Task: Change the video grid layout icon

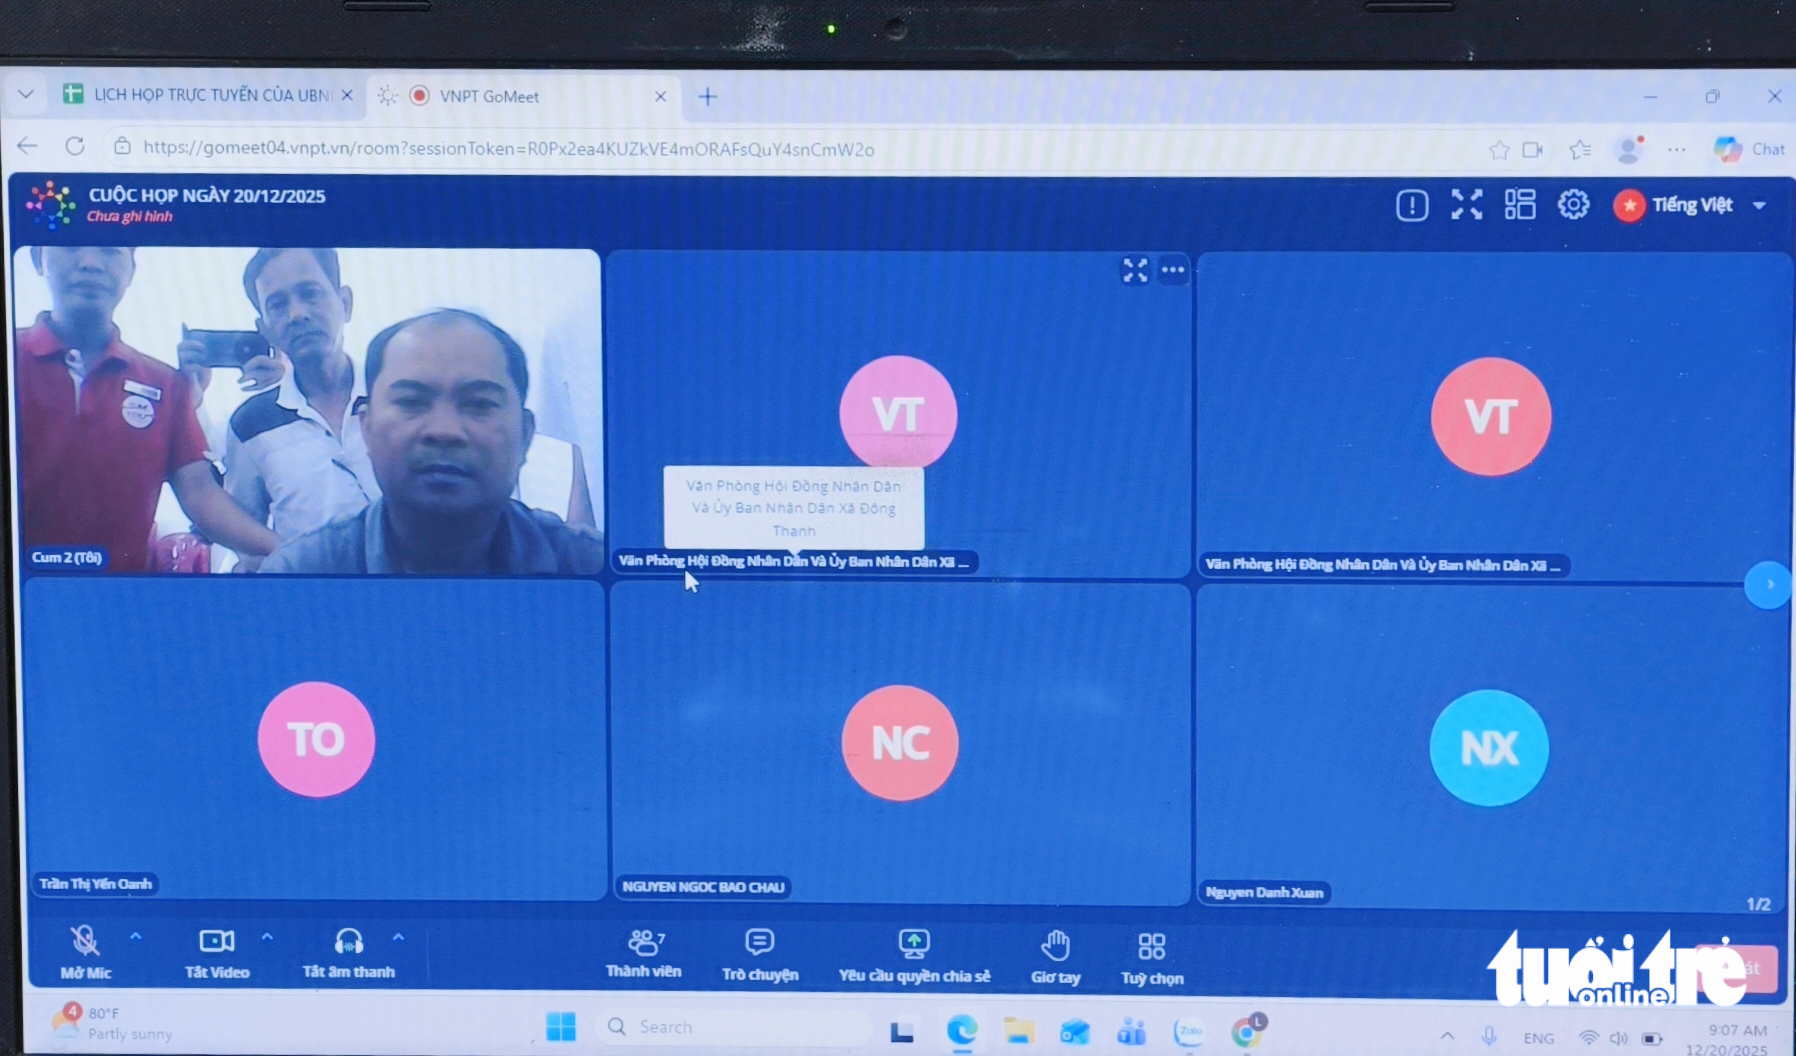Action: tap(1519, 205)
